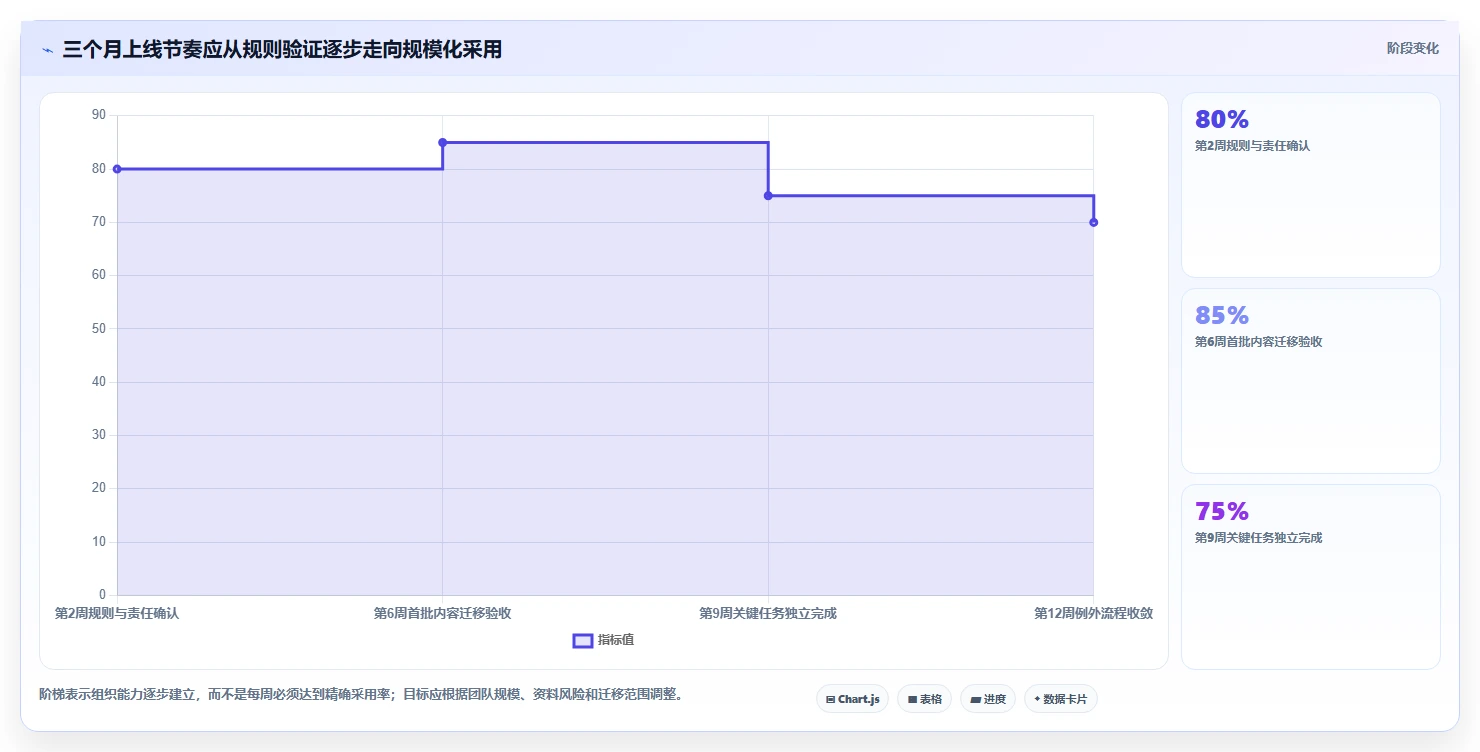Viewport: 1480px width, 752px height.
Task: Click the 75% value in the third card
Action: click(1222, 512)
